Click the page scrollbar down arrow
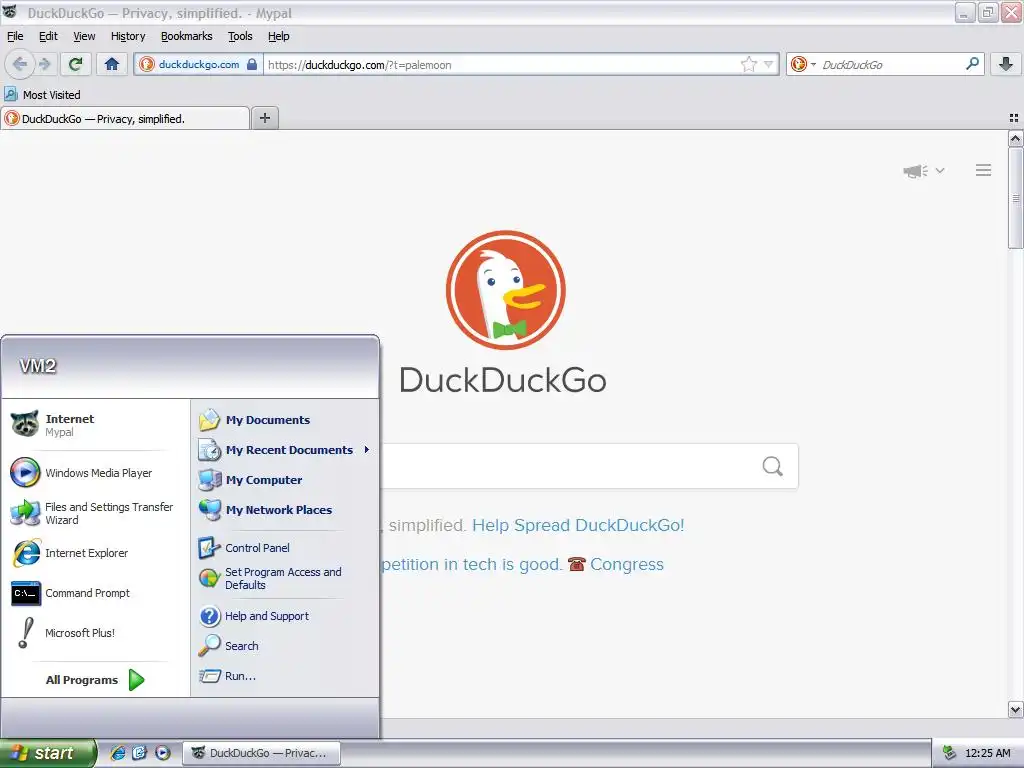The image size is (1024, 768). click(x=1015, y=709)
